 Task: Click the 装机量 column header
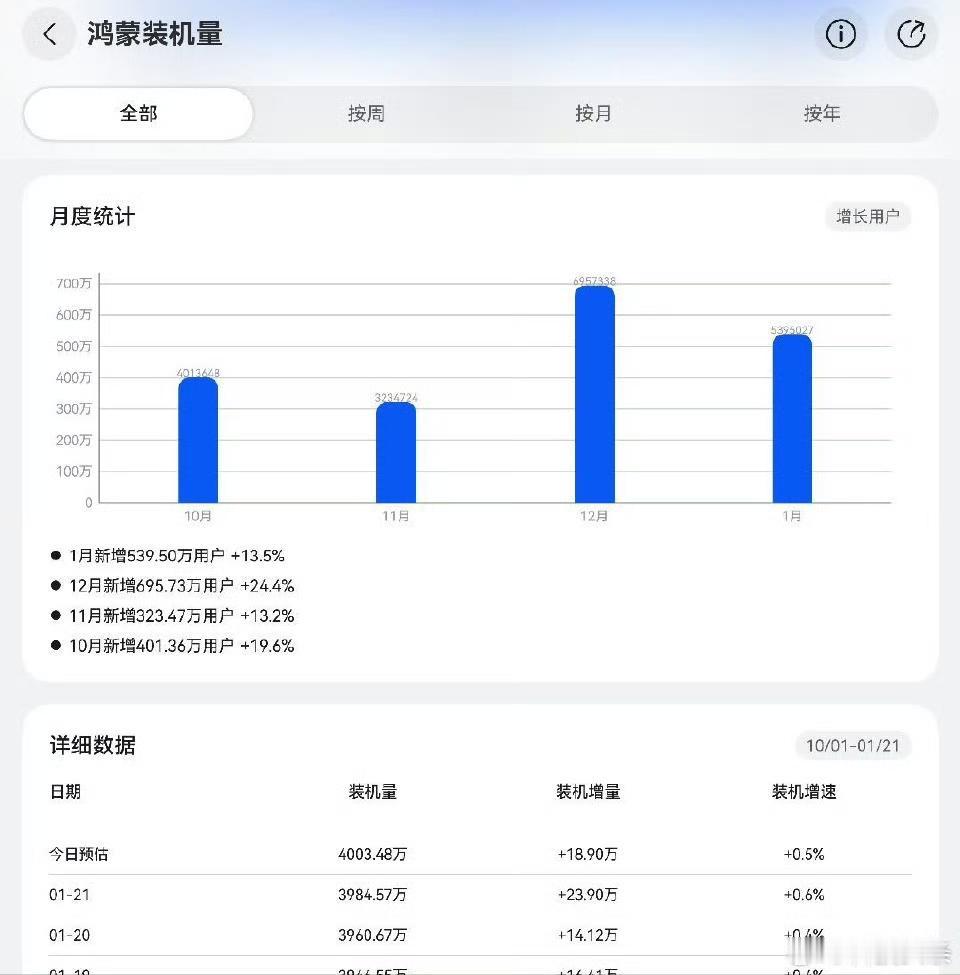[x=372, y=792]
